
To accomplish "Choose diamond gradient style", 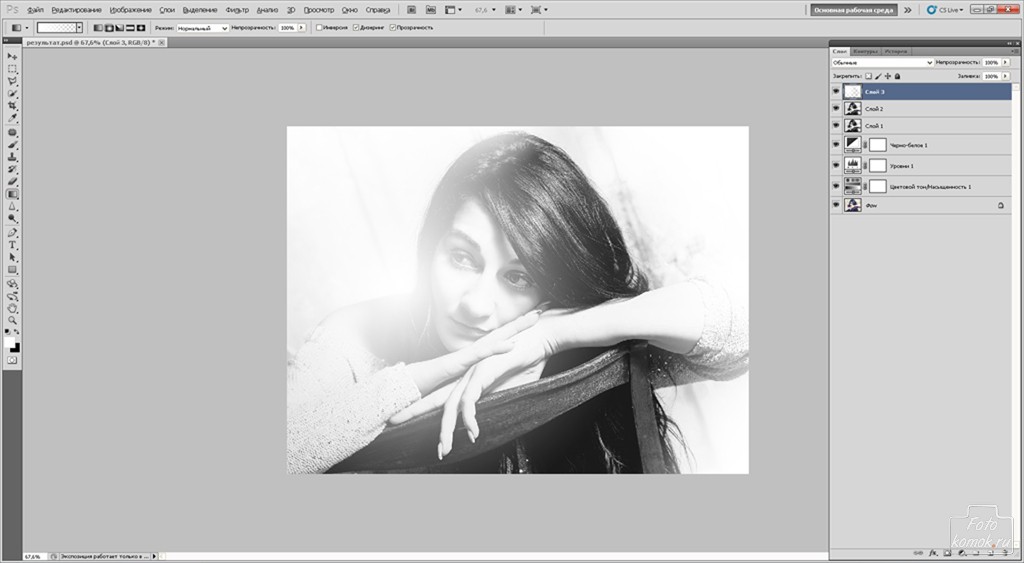I will click(x=140, y=28).
